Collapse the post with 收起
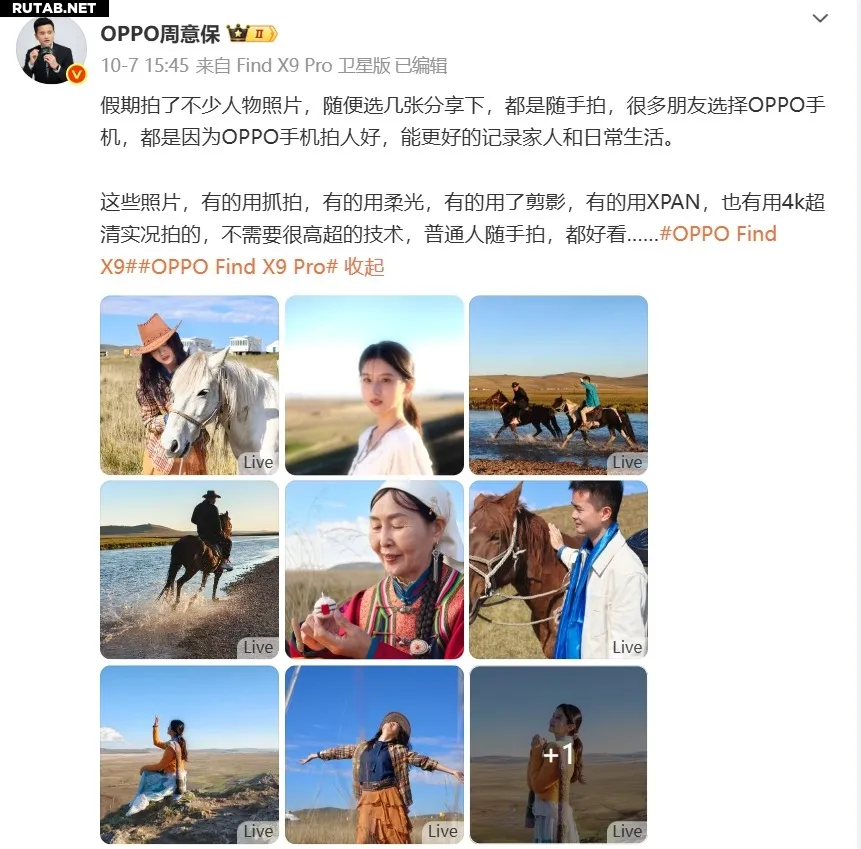Screen dimensions: 861x849 (x=364, y=267)
